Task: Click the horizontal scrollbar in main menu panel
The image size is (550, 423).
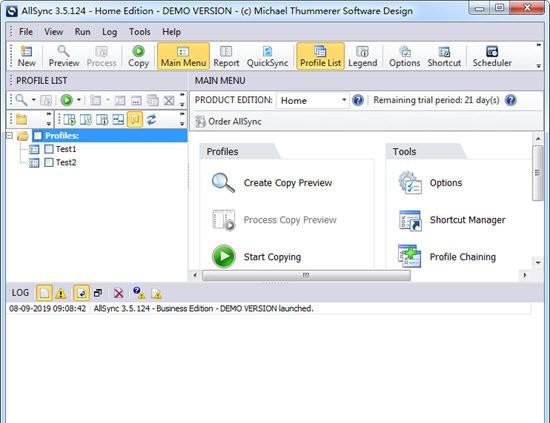Action: [306, 275]
